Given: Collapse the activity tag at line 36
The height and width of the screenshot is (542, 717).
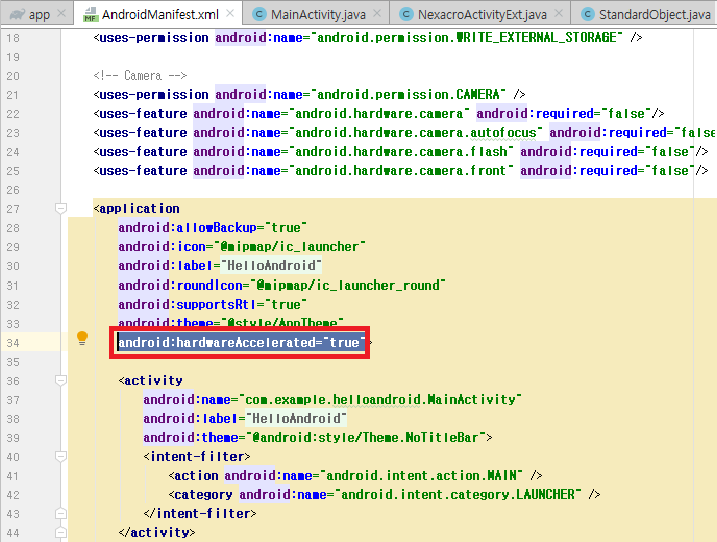Looking at the screenshot, I should [60, 380].
